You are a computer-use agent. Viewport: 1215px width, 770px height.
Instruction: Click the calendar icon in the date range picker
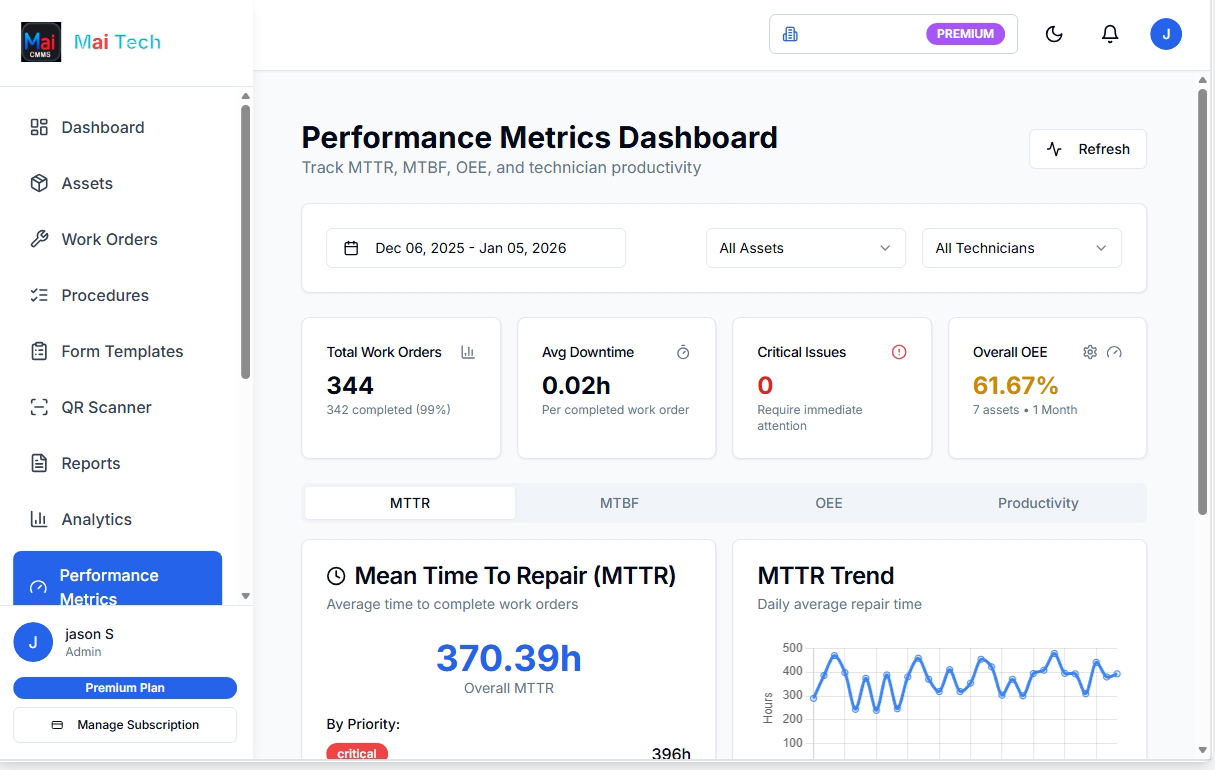point(351,247)
